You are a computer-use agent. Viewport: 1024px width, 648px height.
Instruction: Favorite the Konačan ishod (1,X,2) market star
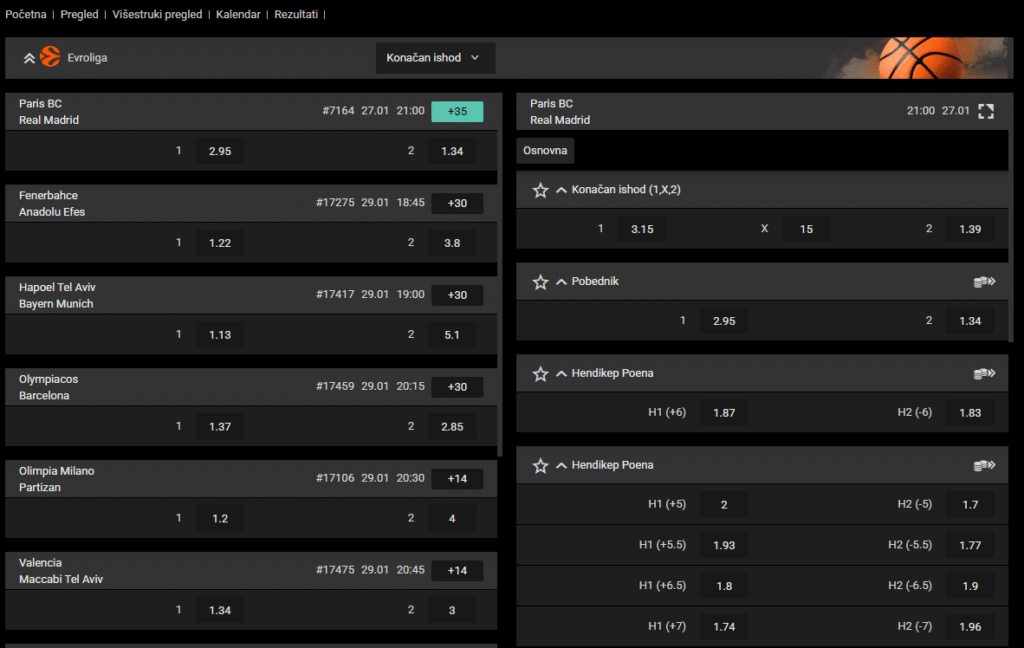click(540, 190)
